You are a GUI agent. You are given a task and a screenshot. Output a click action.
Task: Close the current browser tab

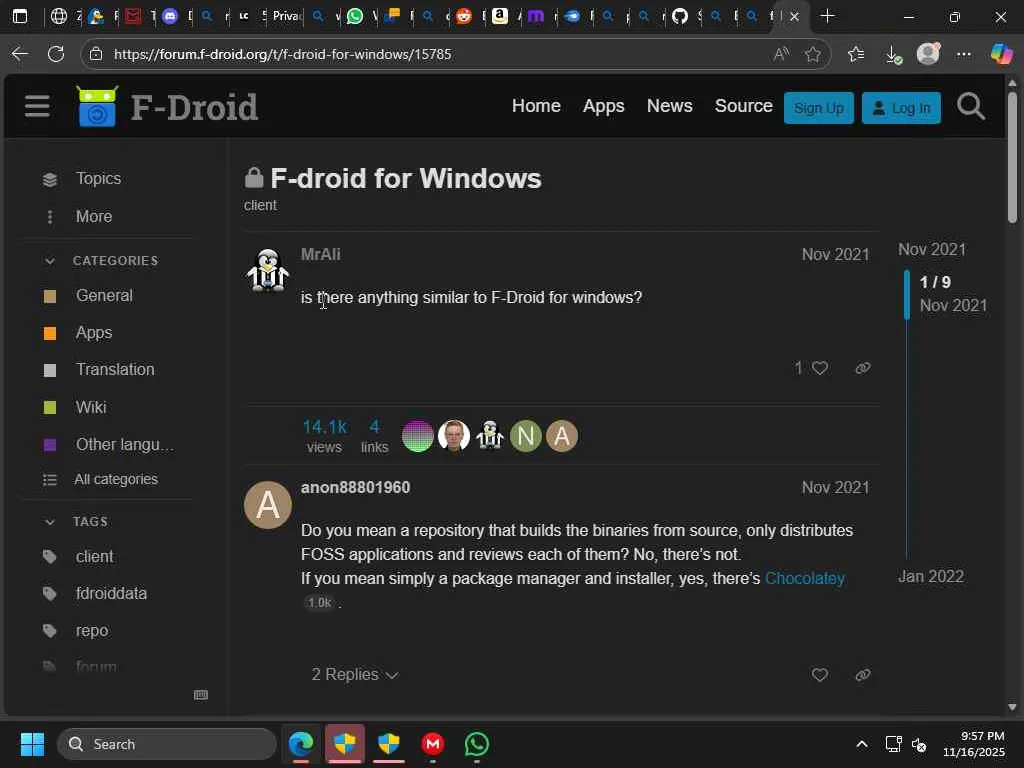[x=794, y=17]
